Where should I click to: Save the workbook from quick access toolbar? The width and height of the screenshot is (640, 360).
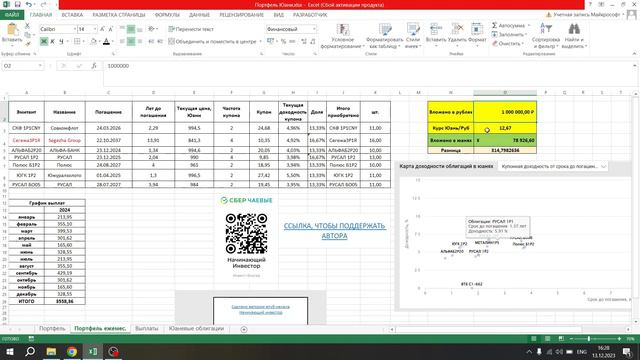(x=17, y=4)
